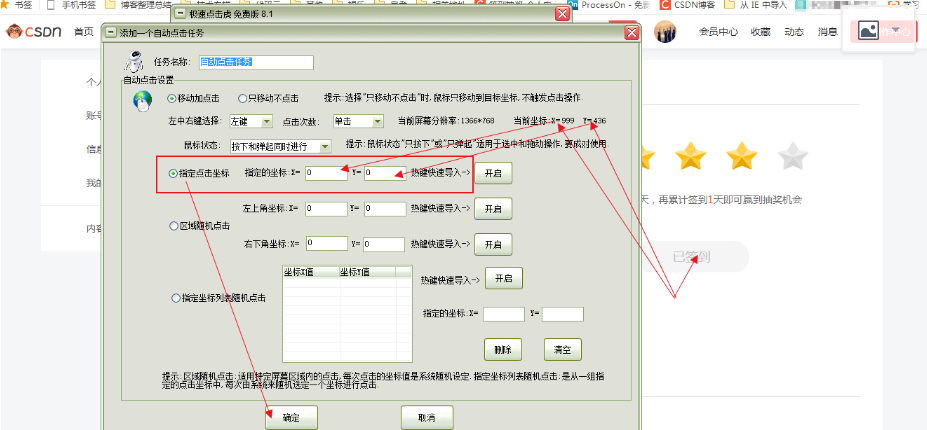This screenshot has width=927, height=430.
Task: Click the image icon in top-right popup
Action: (x=867, y=31)
